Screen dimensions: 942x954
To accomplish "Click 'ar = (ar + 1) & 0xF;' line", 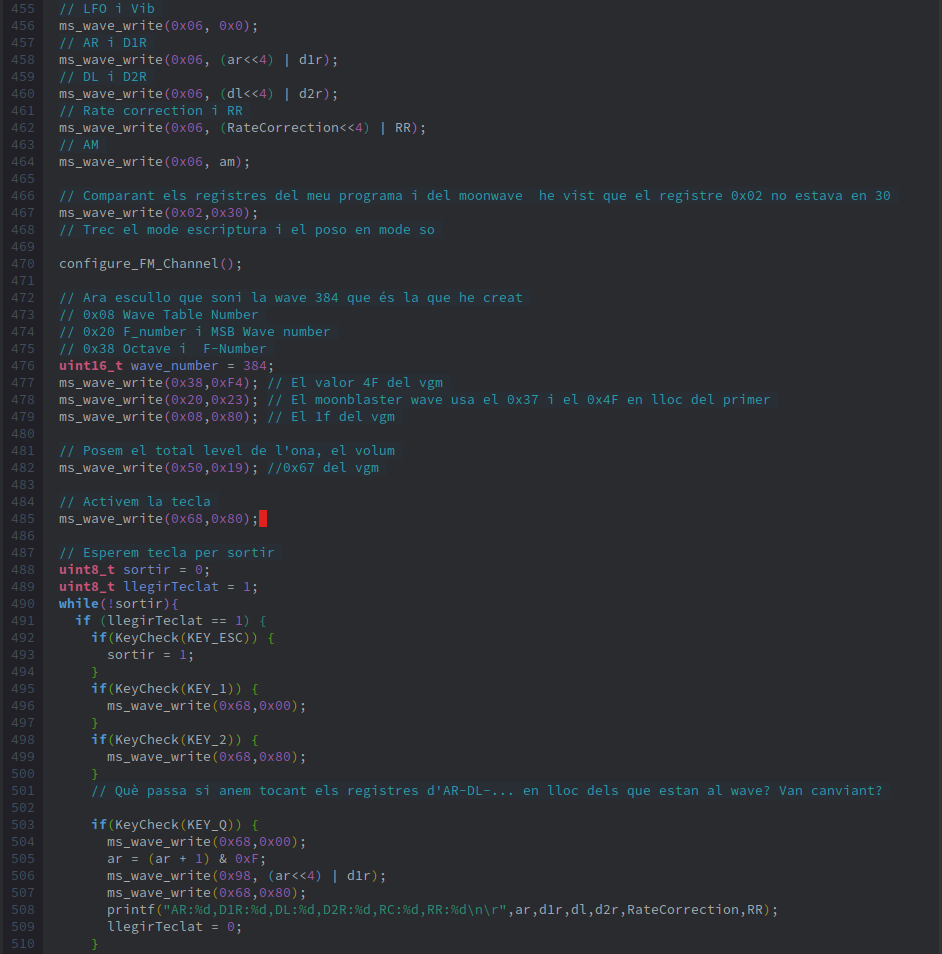I will tap(187, 860).
